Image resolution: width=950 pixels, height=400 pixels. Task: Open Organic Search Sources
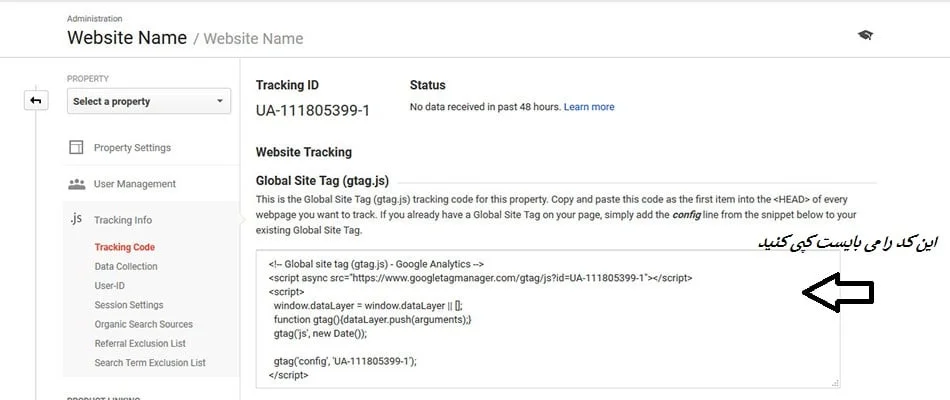pyautogui.click(x=143, y=324)
